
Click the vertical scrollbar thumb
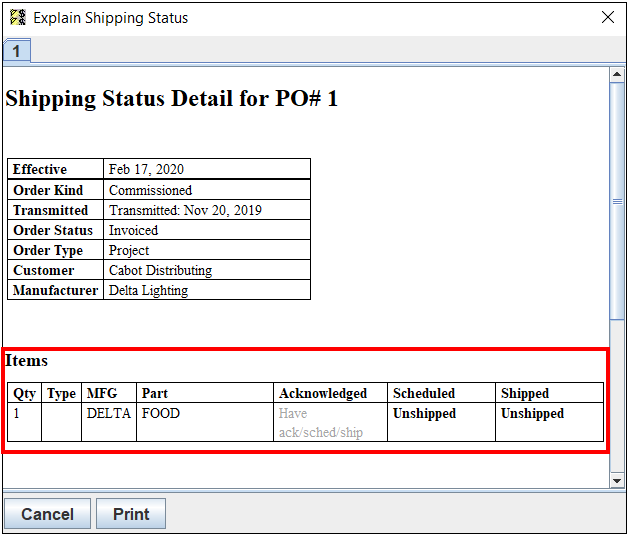pos(617,201)
